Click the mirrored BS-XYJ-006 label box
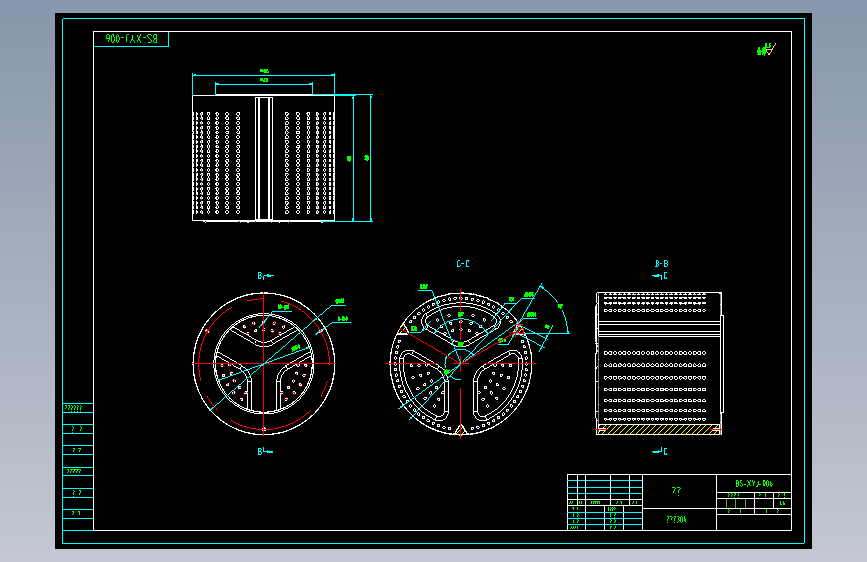The image size is (867, 562). coord(131,39)
